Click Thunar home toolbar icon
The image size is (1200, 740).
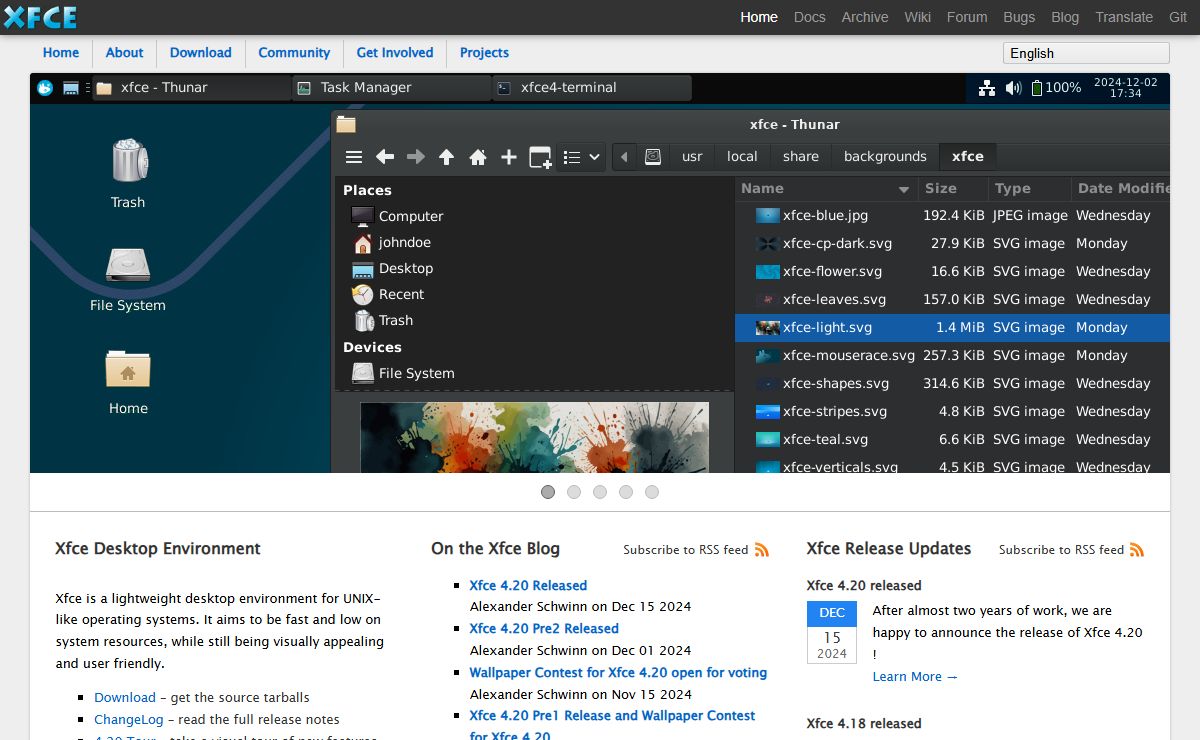478,157
